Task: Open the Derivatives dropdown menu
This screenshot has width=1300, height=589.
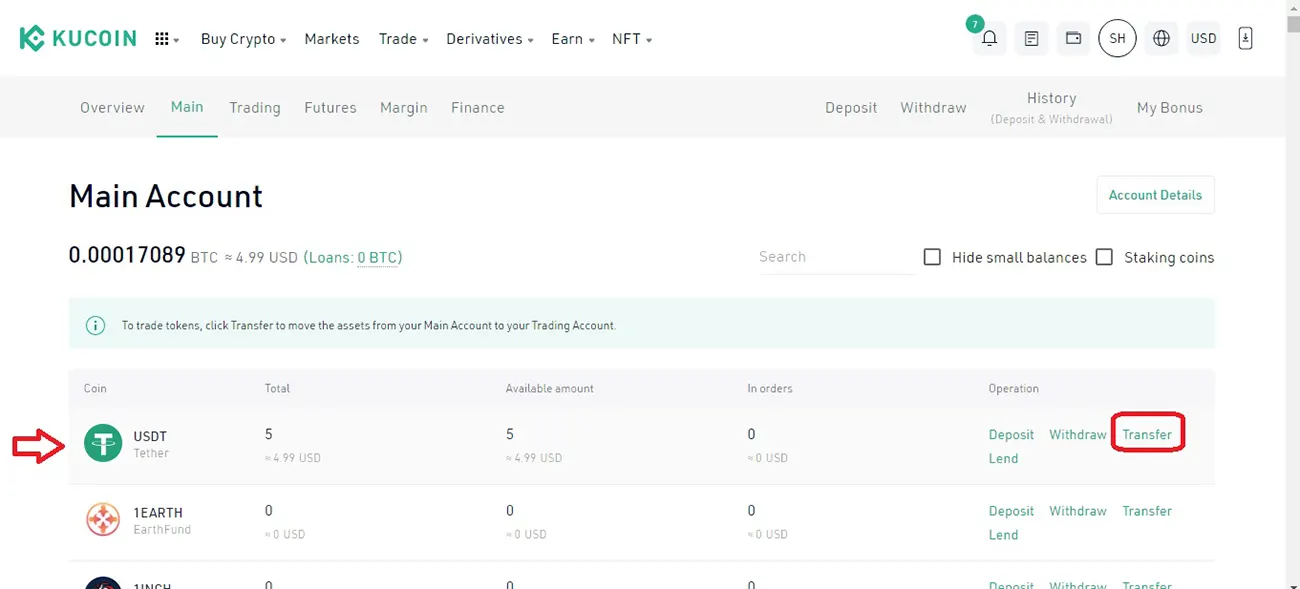Action: pos(484,38)
